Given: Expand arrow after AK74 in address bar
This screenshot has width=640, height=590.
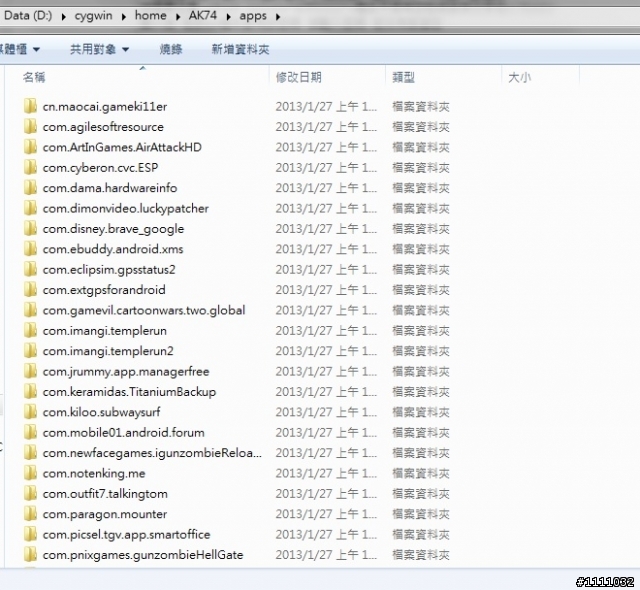Looking at the screenshot, I should pos(228,17).
